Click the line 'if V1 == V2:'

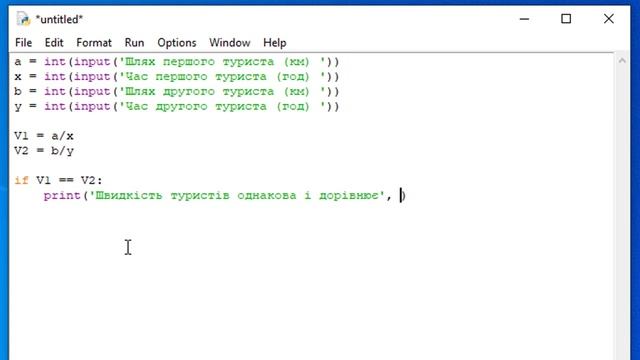[x=58, y=180]
